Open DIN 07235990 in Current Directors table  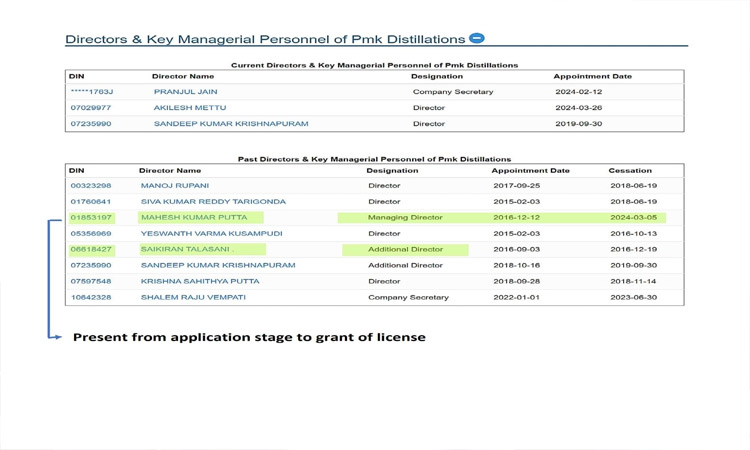pos(91,123)
